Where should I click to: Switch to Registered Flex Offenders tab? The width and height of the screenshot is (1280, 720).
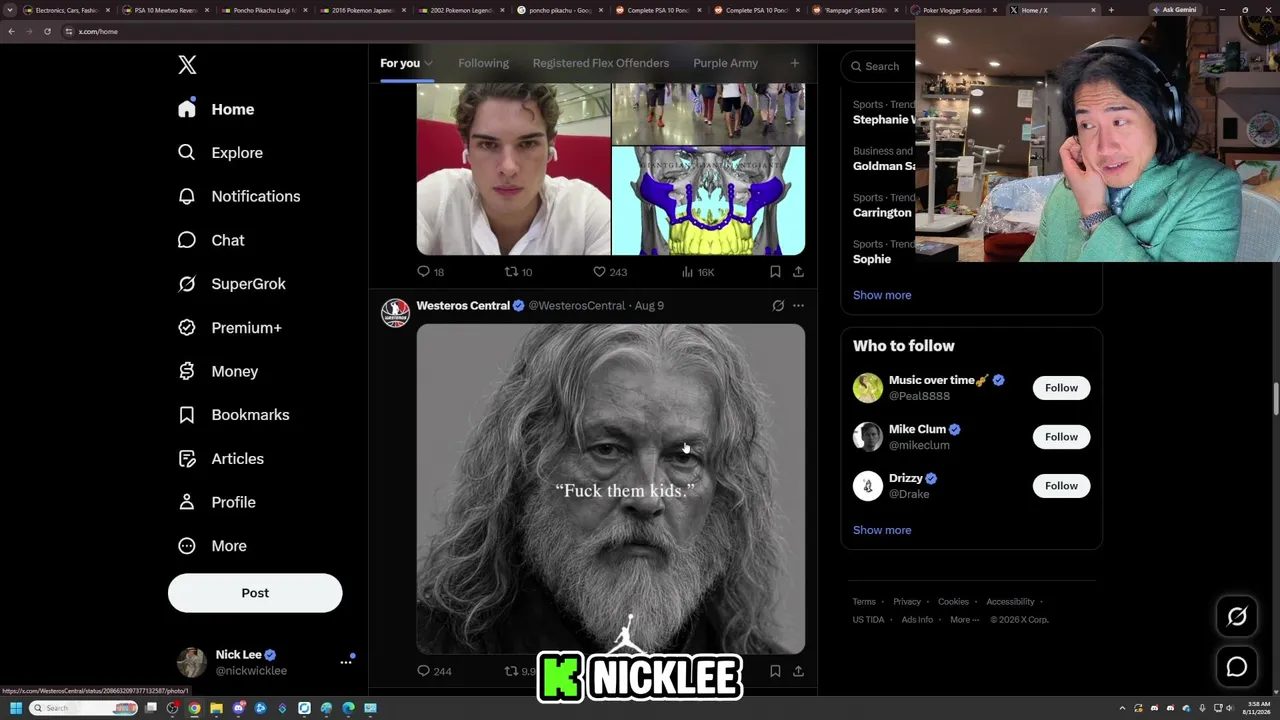tap(601, 63)
